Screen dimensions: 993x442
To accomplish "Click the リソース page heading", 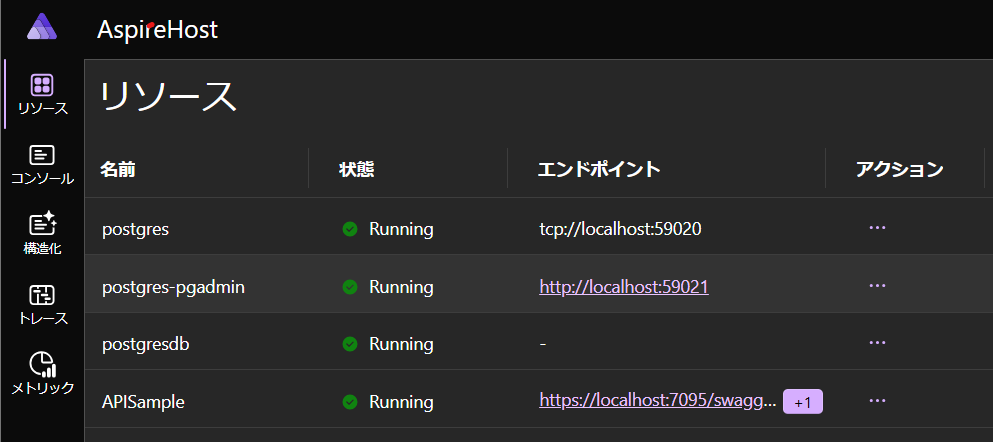I will [x=168, y=97].
